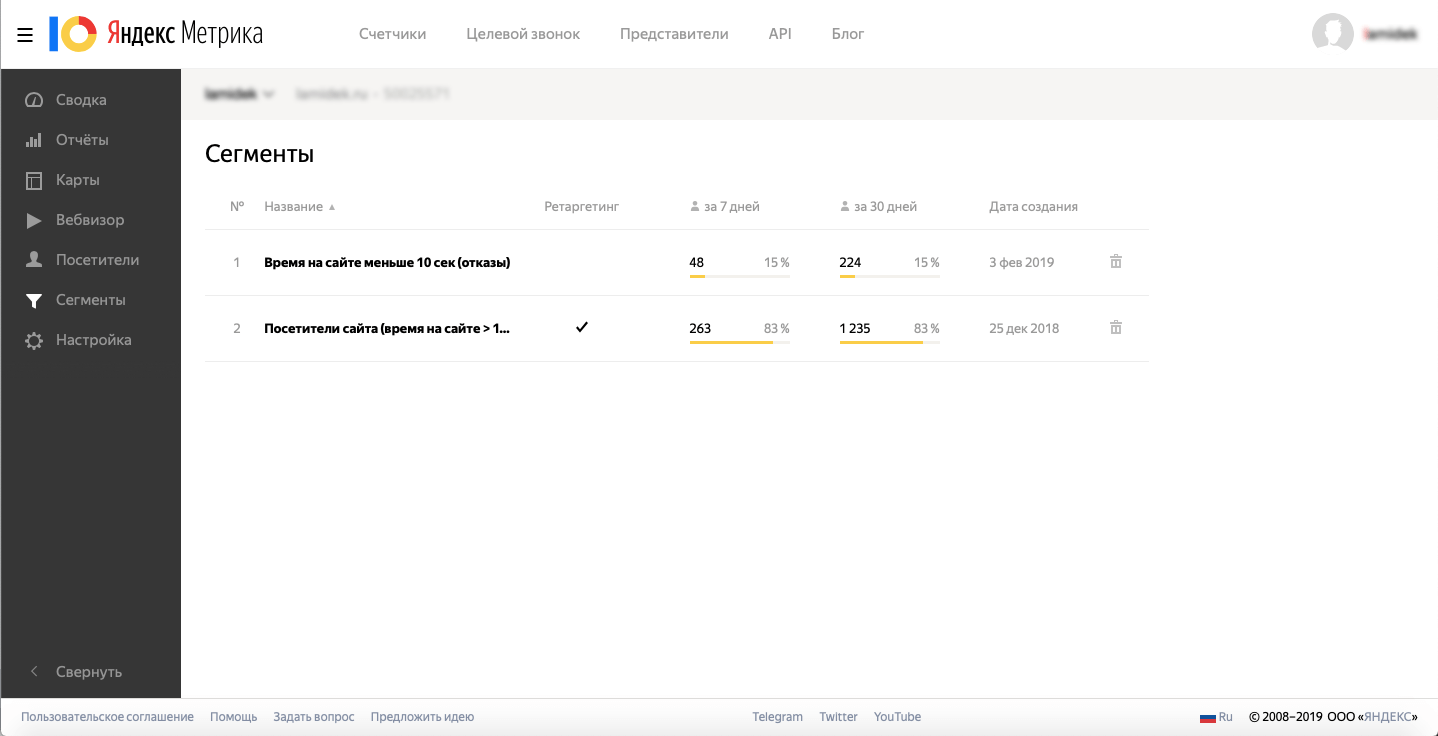Delete segment 2 using trash icon
Image resolution: width=1438 pixels, height=736 pixels.
point(1116,328)
